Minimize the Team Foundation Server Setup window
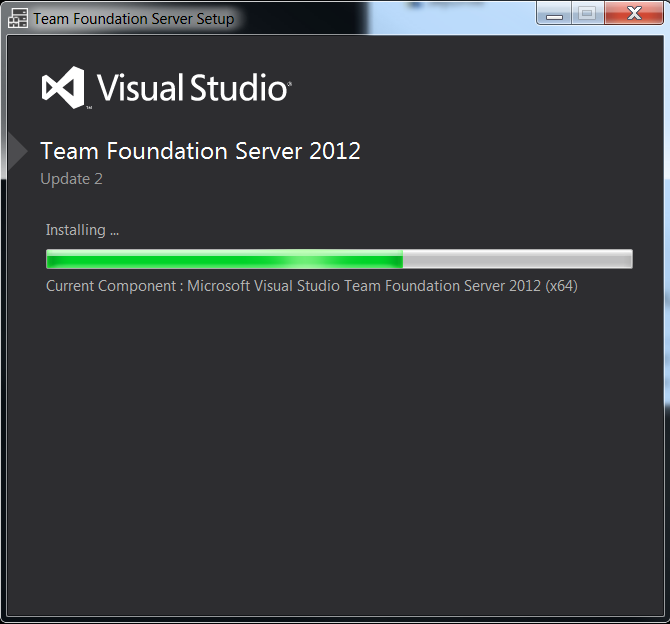This screenshot has width=670, height=624. (554, 13)
